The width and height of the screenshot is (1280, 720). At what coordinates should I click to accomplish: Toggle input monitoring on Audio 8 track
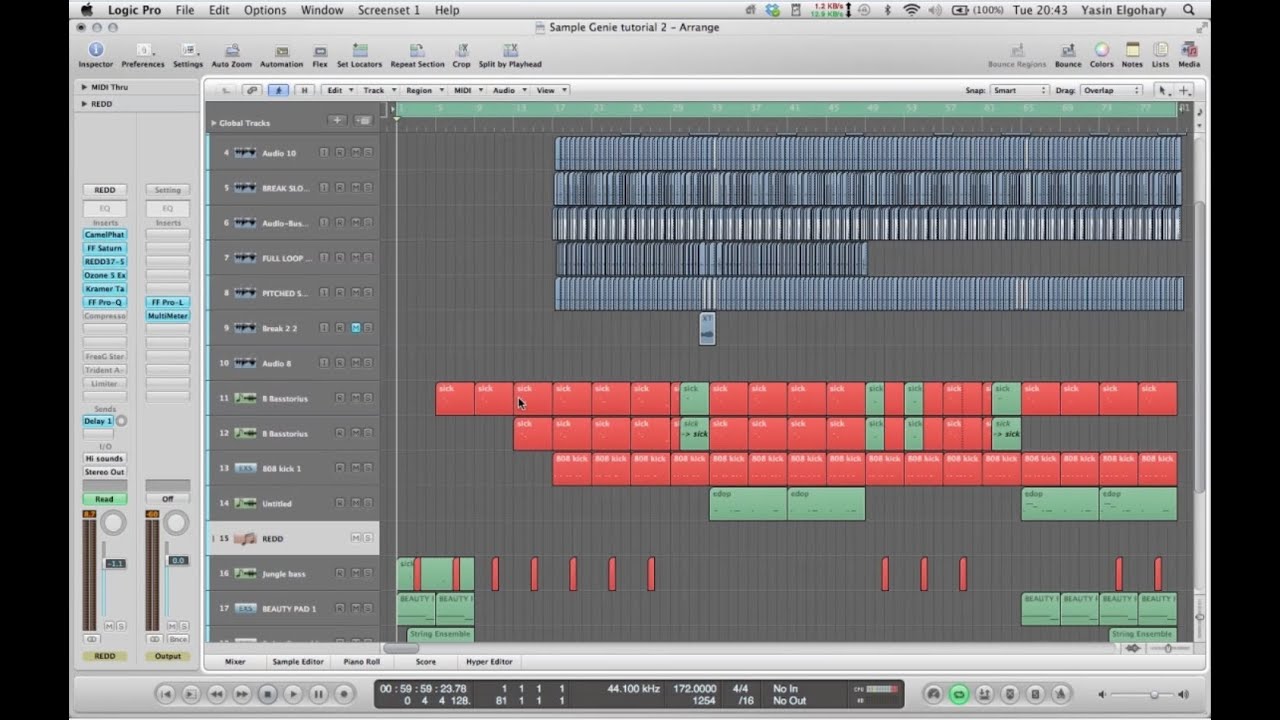[x=324, y=363]
